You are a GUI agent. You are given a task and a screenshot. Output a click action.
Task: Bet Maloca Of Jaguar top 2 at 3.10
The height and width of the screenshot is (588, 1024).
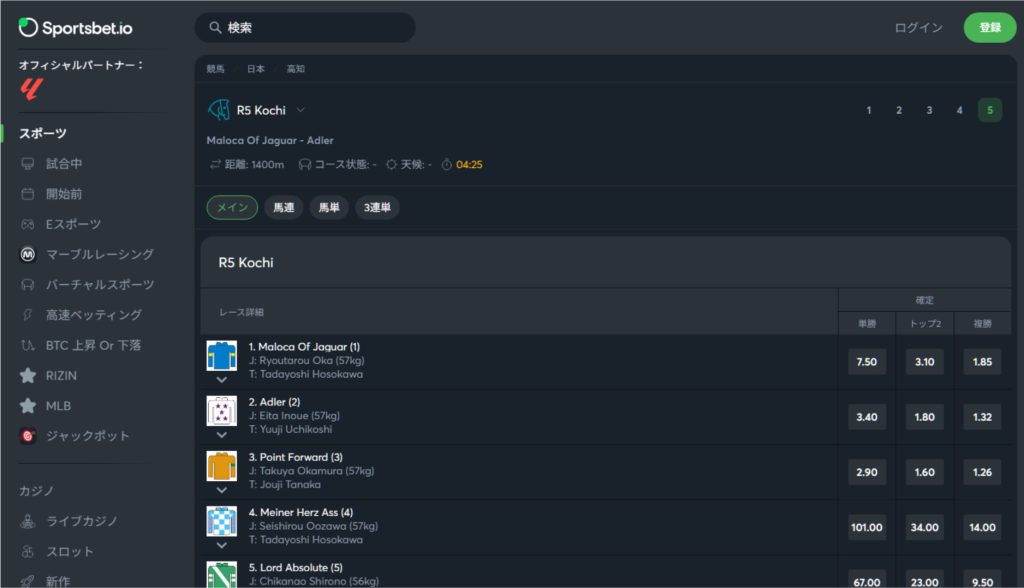(x=925, y=362)
